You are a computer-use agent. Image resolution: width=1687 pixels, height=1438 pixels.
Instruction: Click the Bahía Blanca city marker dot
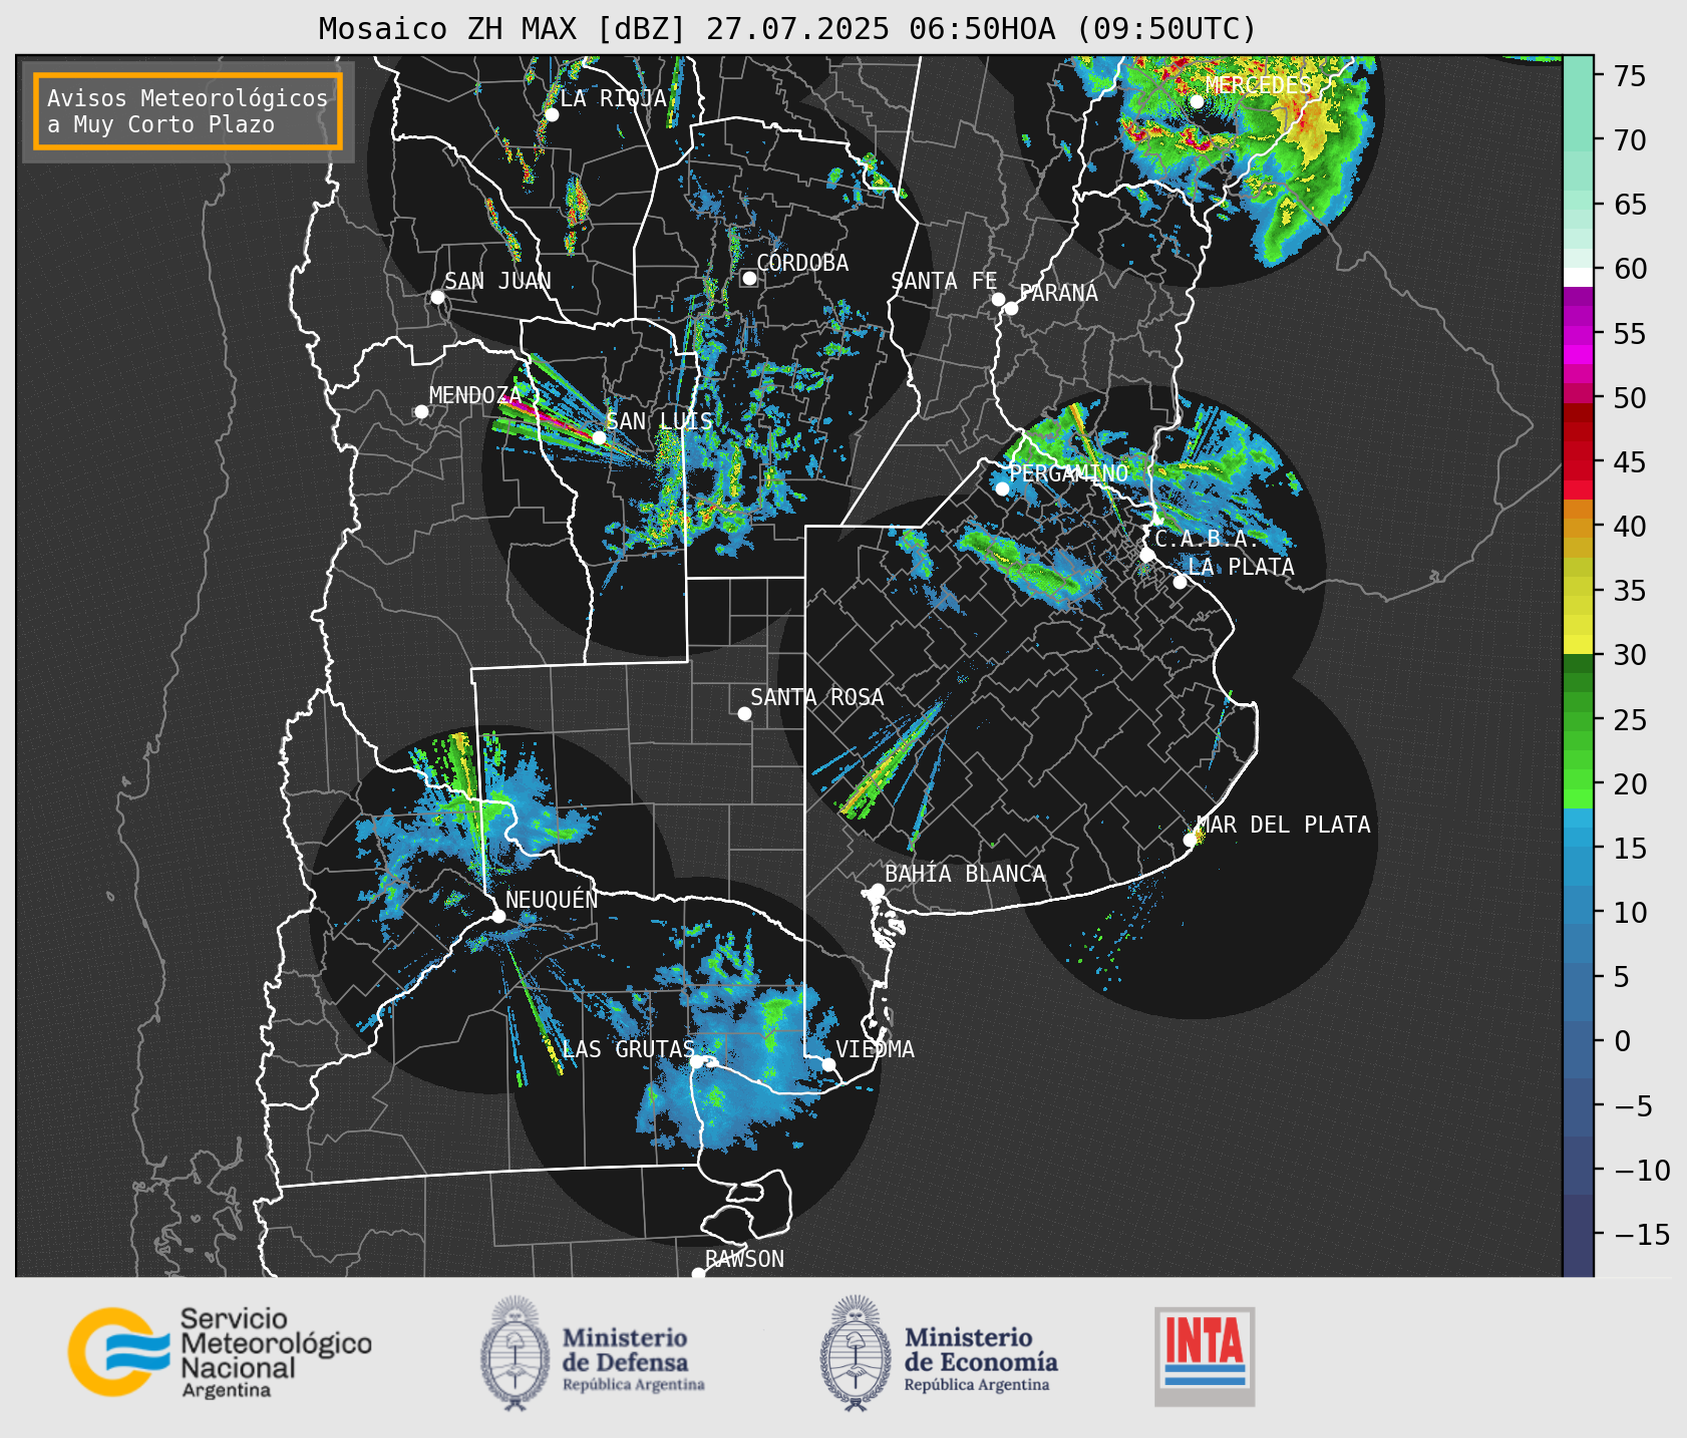click(x=877, y=890)
